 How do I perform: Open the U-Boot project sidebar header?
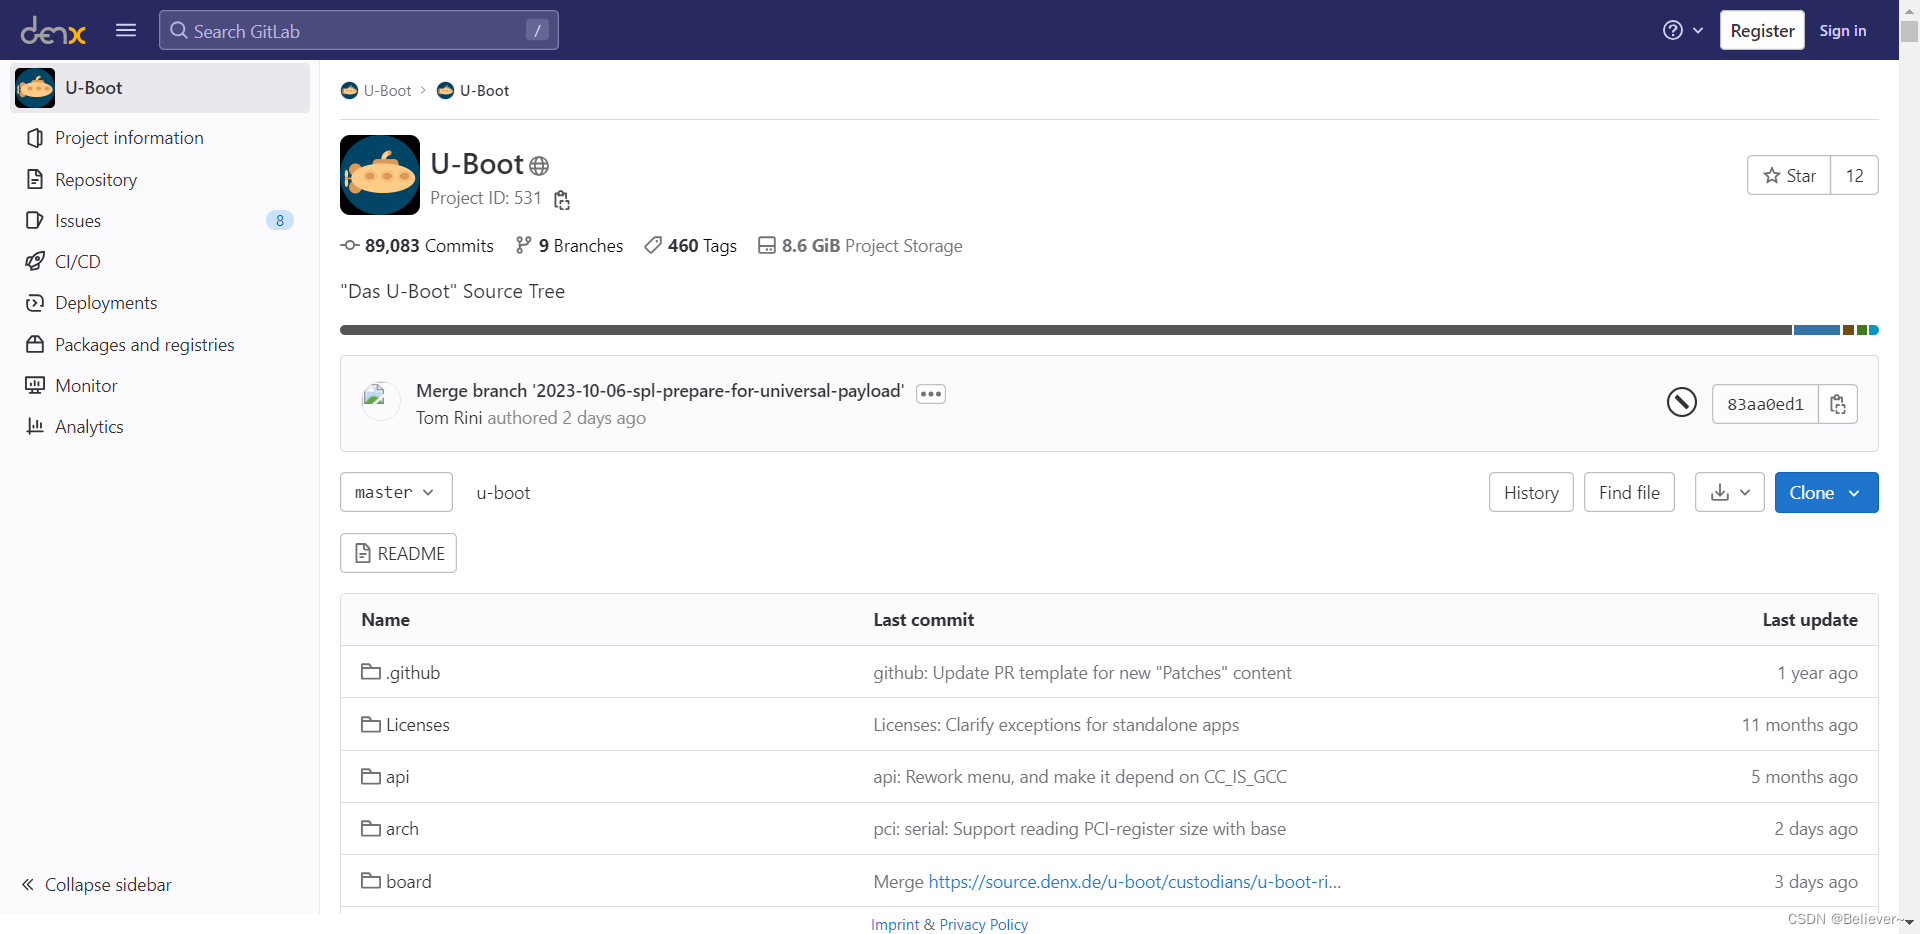point(160,88)
